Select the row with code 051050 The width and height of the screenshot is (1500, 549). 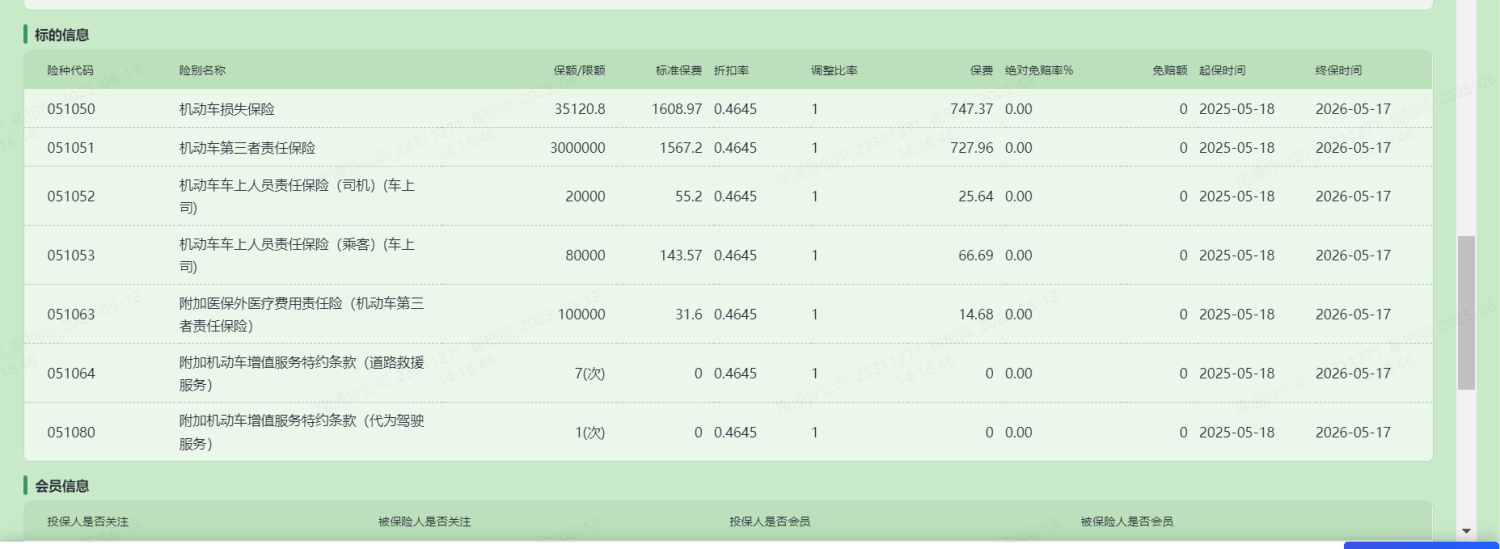pyautogui.click(x=71, y=109)
